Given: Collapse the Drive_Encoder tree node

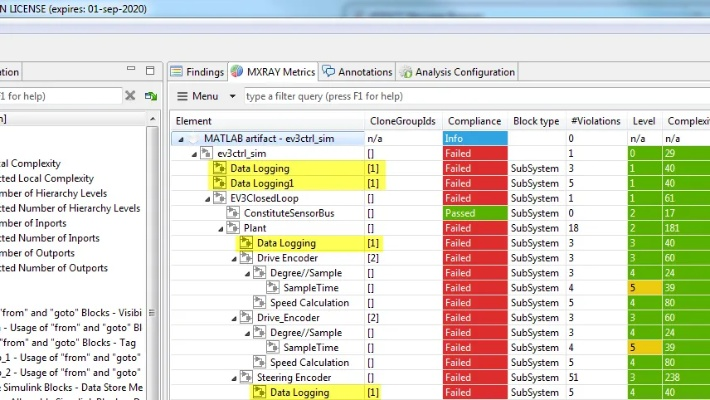Looking at the screenshot, I should point(233,318).
